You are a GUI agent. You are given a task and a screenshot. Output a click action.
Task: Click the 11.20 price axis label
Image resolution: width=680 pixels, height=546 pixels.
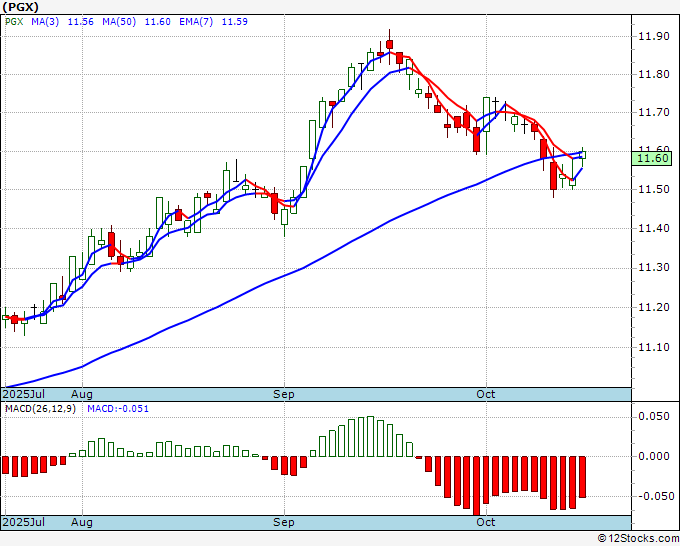pyautogui.click(x=654, y=307)
